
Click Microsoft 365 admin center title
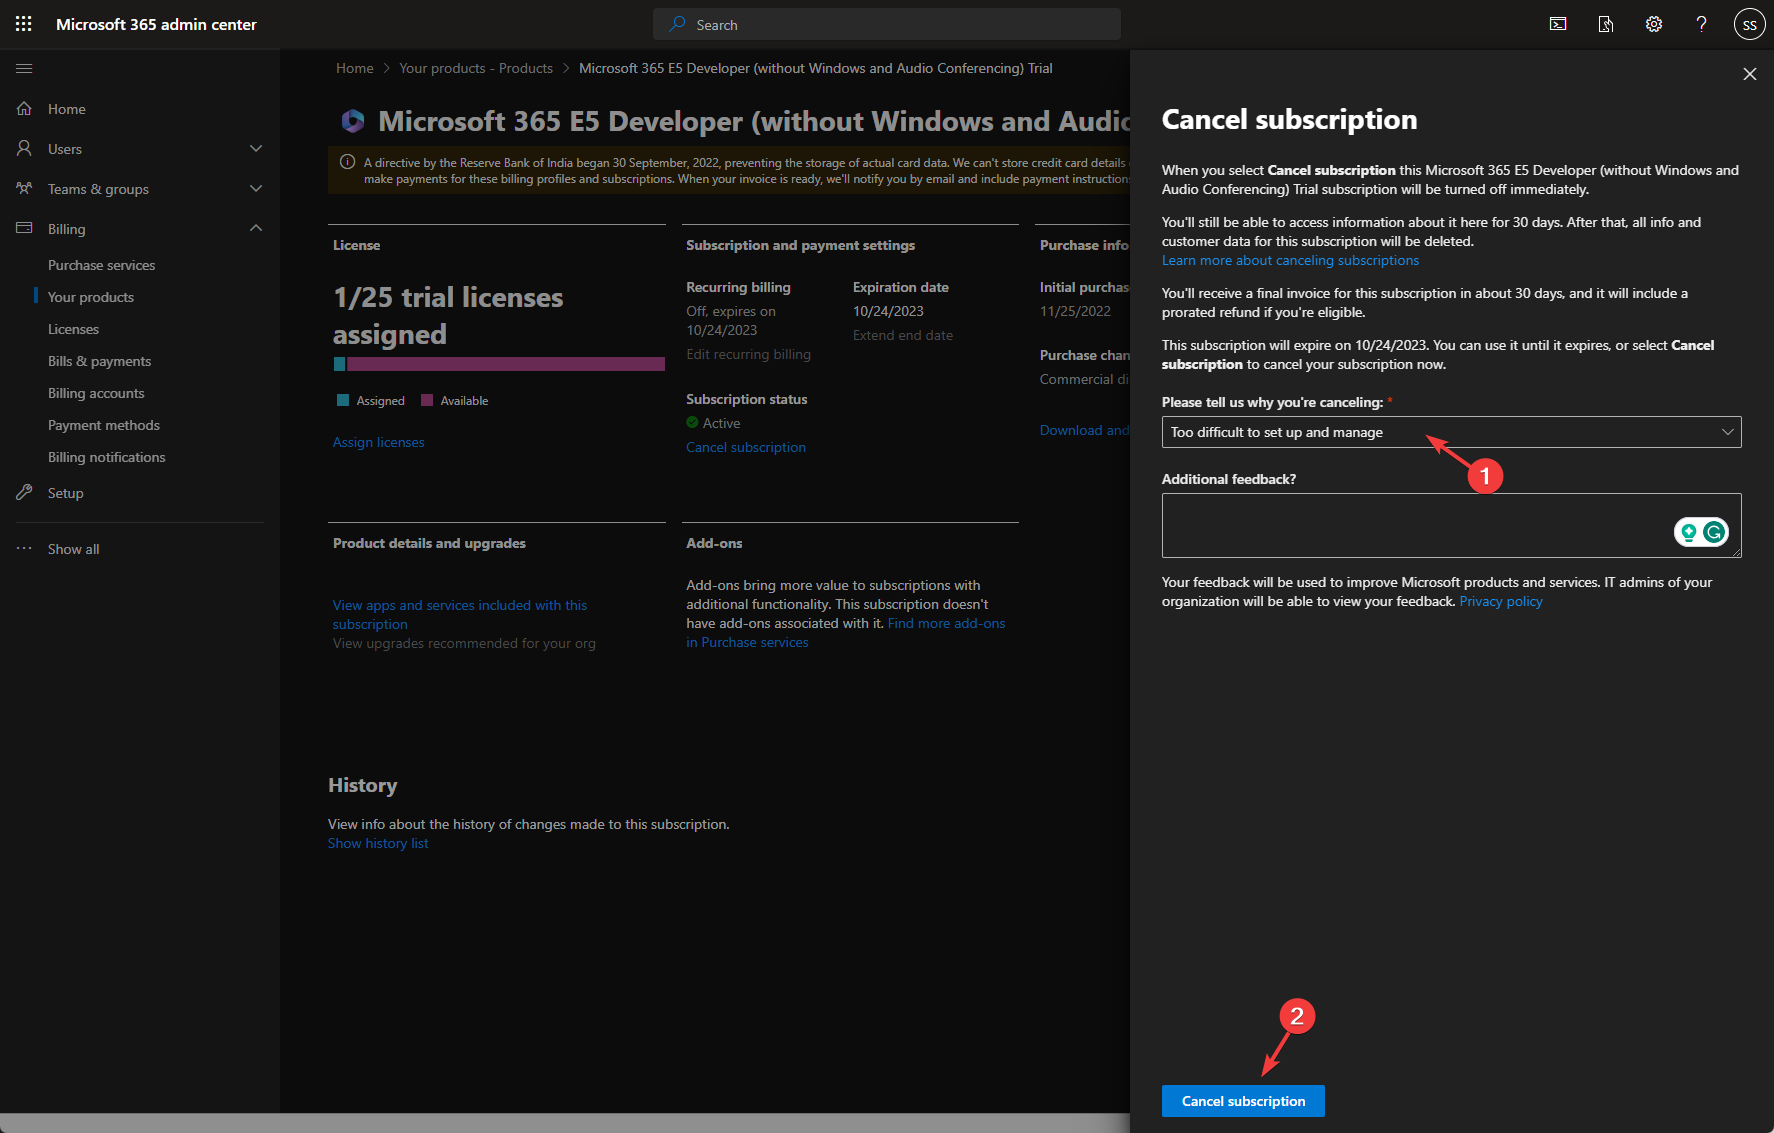point(156,24)
